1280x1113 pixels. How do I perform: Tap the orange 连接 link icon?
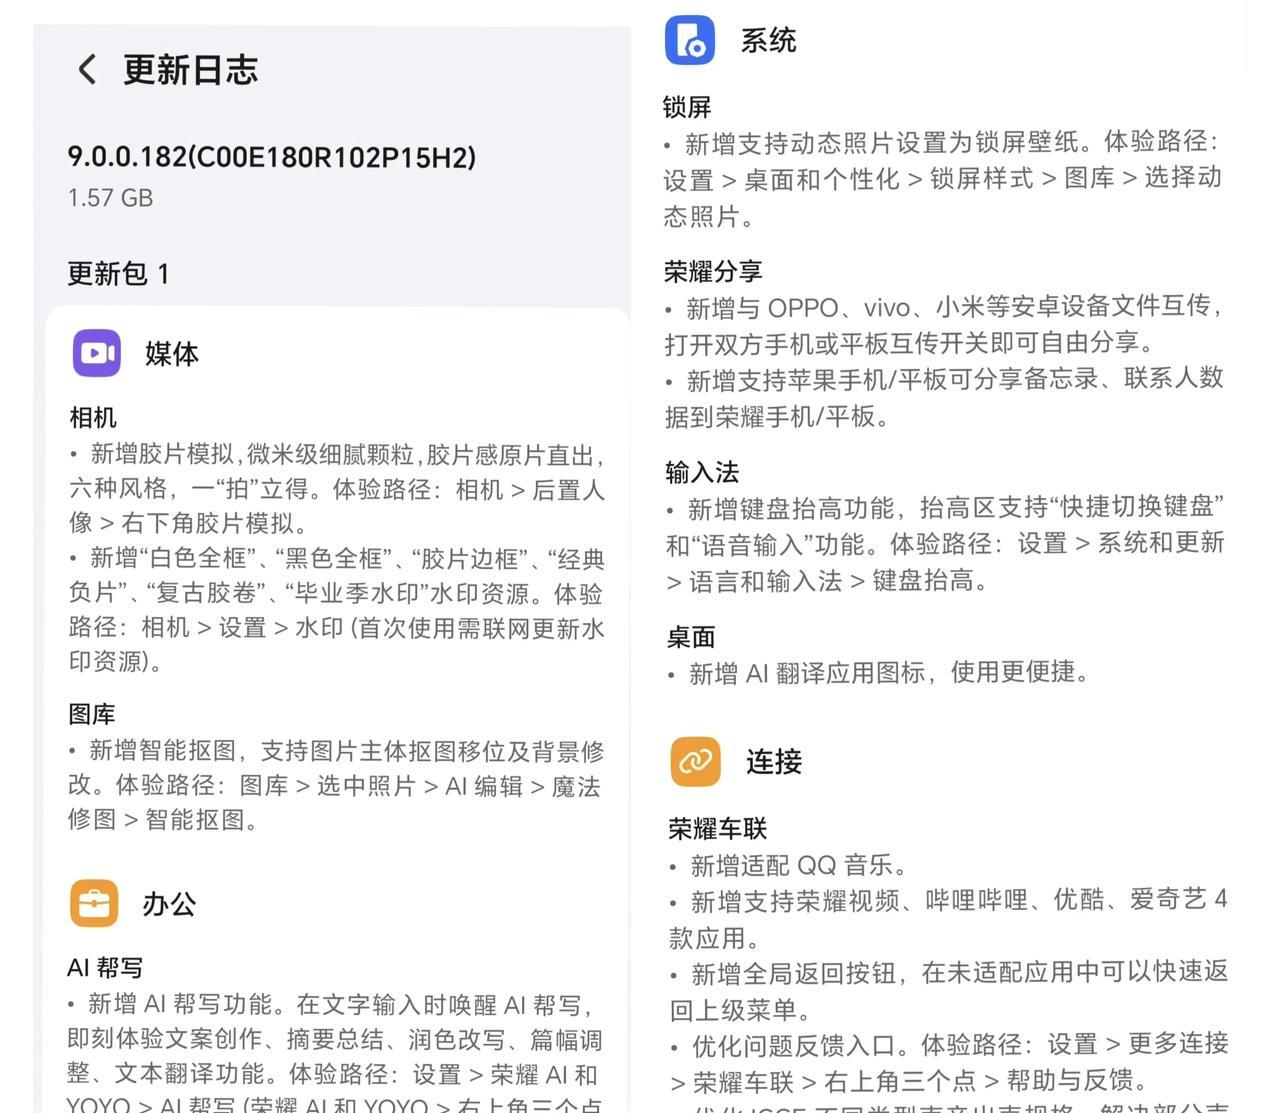click(695, 762)
